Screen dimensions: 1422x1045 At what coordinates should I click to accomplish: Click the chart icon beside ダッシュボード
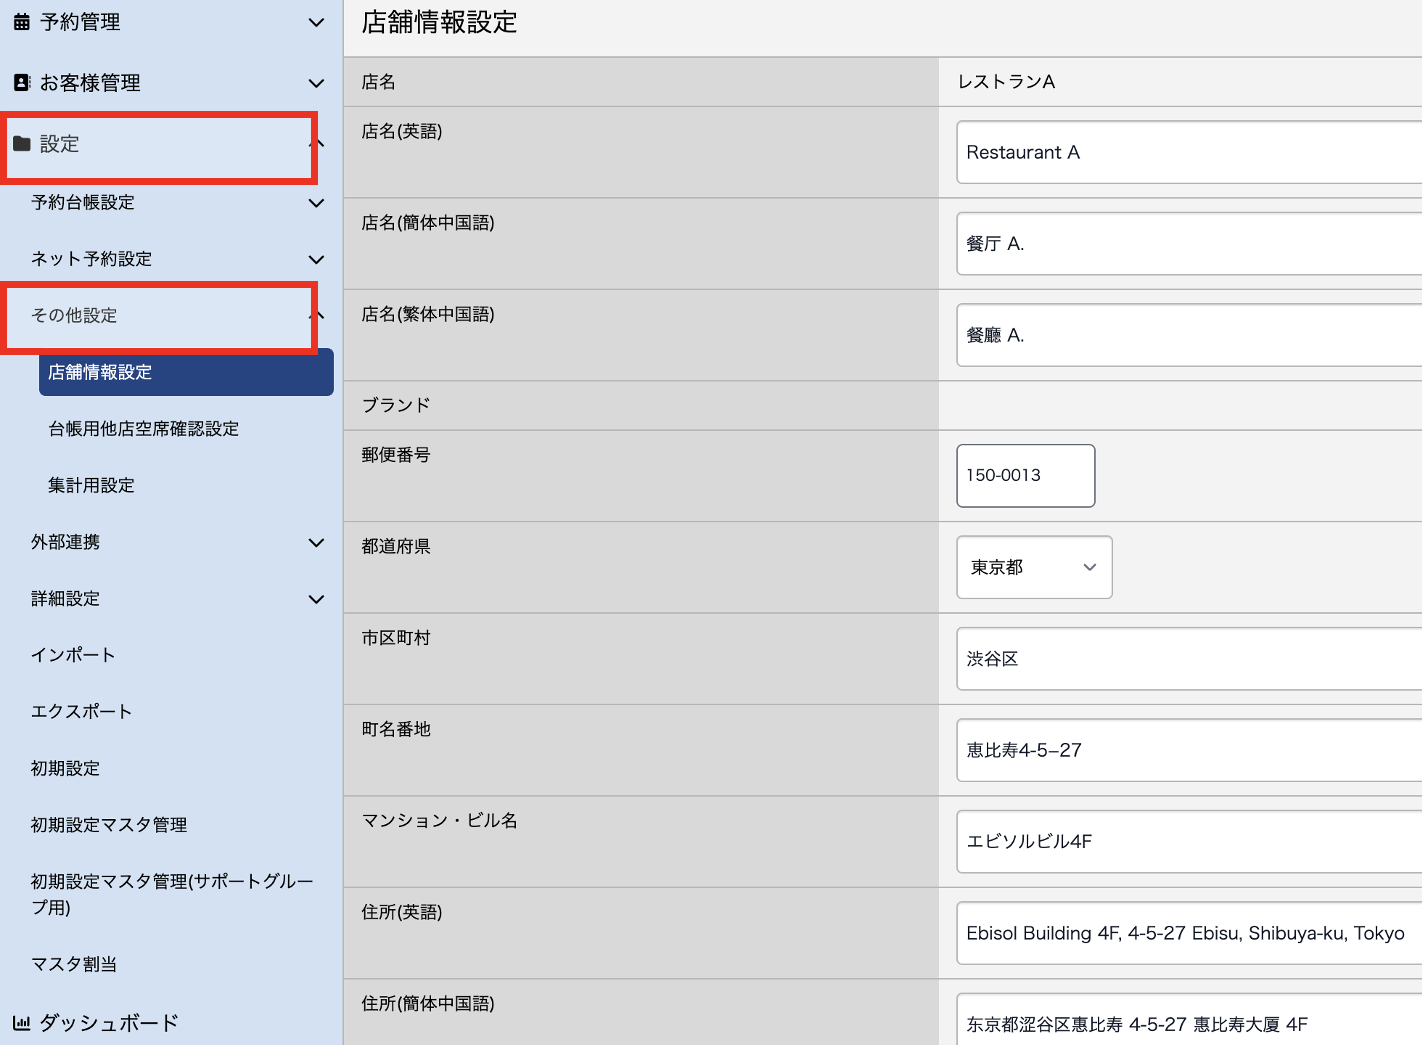[21, 1023]
